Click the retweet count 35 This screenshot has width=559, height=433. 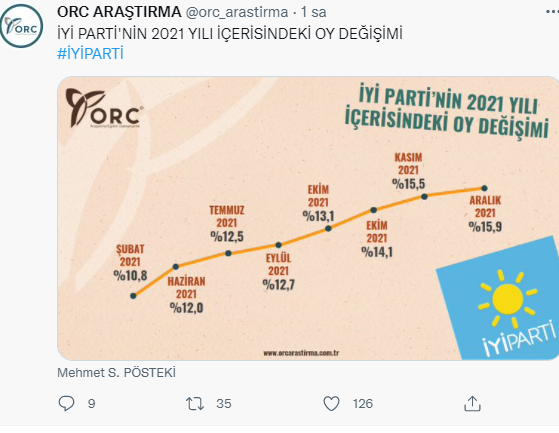[224, 404]
